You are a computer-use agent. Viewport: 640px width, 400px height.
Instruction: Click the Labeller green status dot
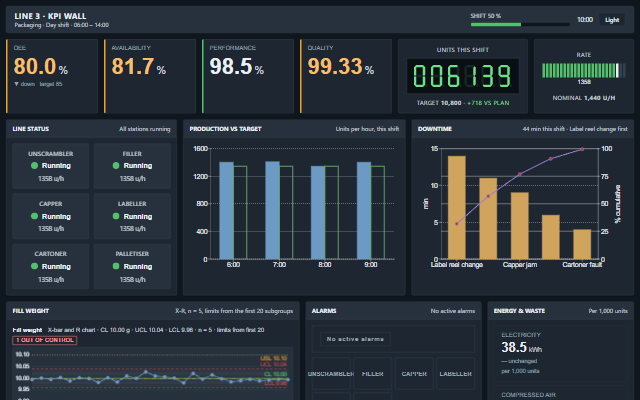[x=116, y=216]
